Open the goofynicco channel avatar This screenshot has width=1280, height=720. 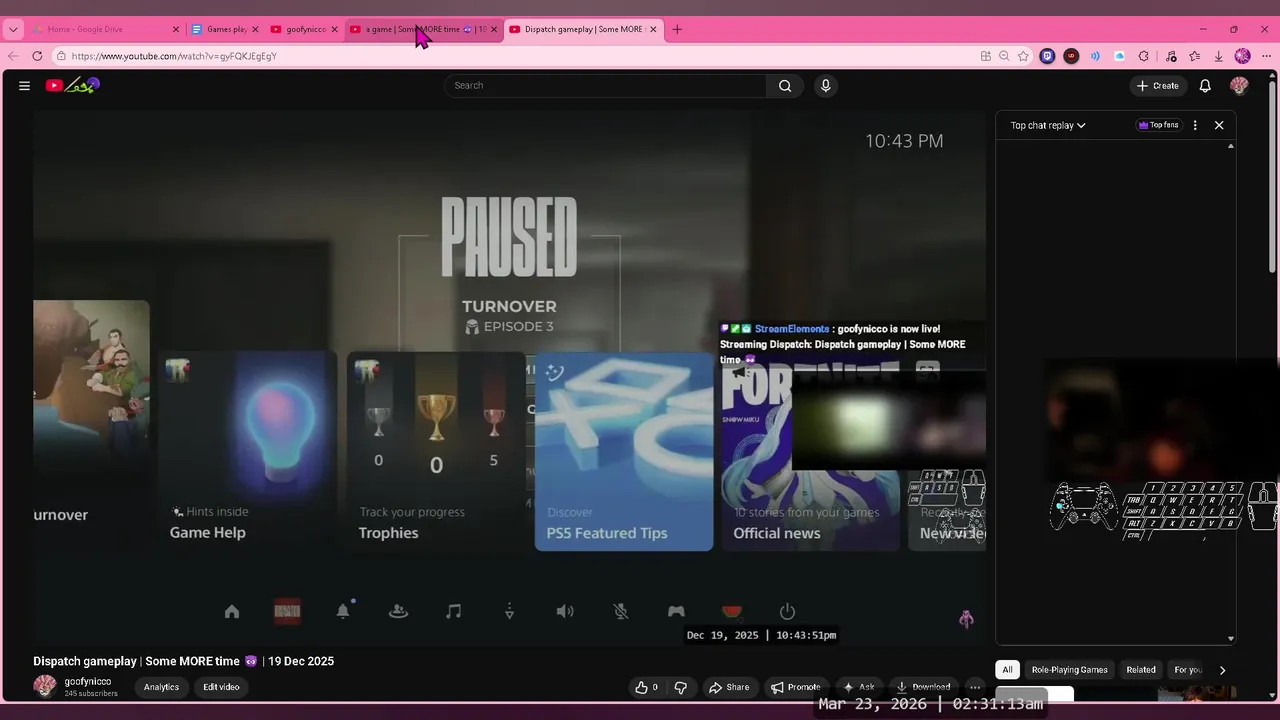(45, 686)
